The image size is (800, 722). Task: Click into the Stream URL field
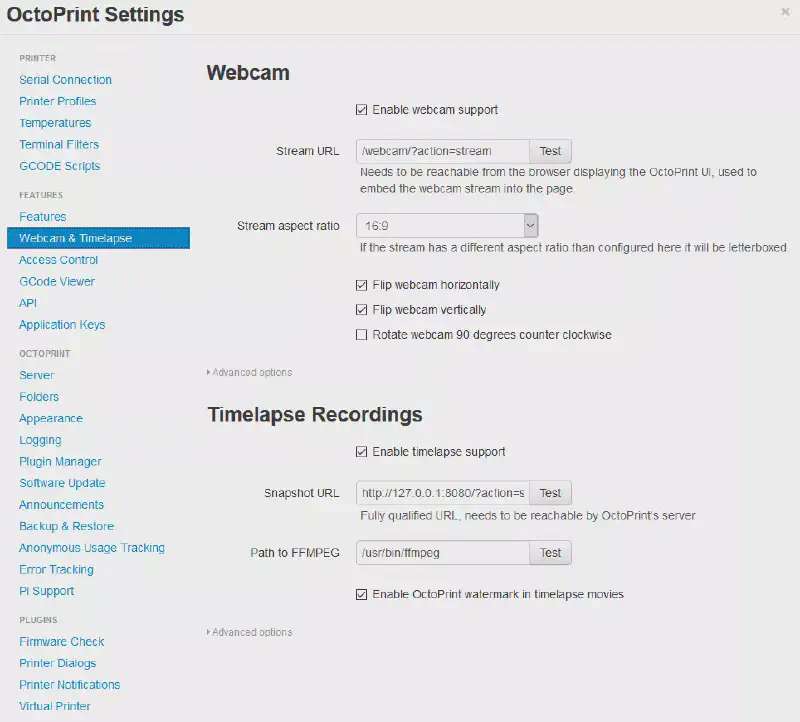(442, 152)
